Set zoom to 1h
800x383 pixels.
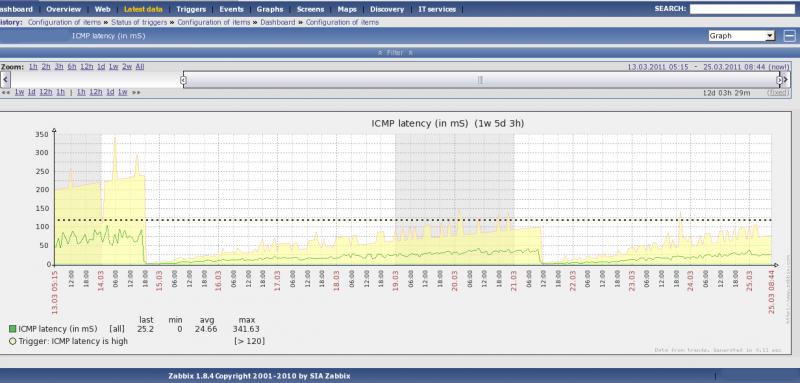tap(33, 67)
